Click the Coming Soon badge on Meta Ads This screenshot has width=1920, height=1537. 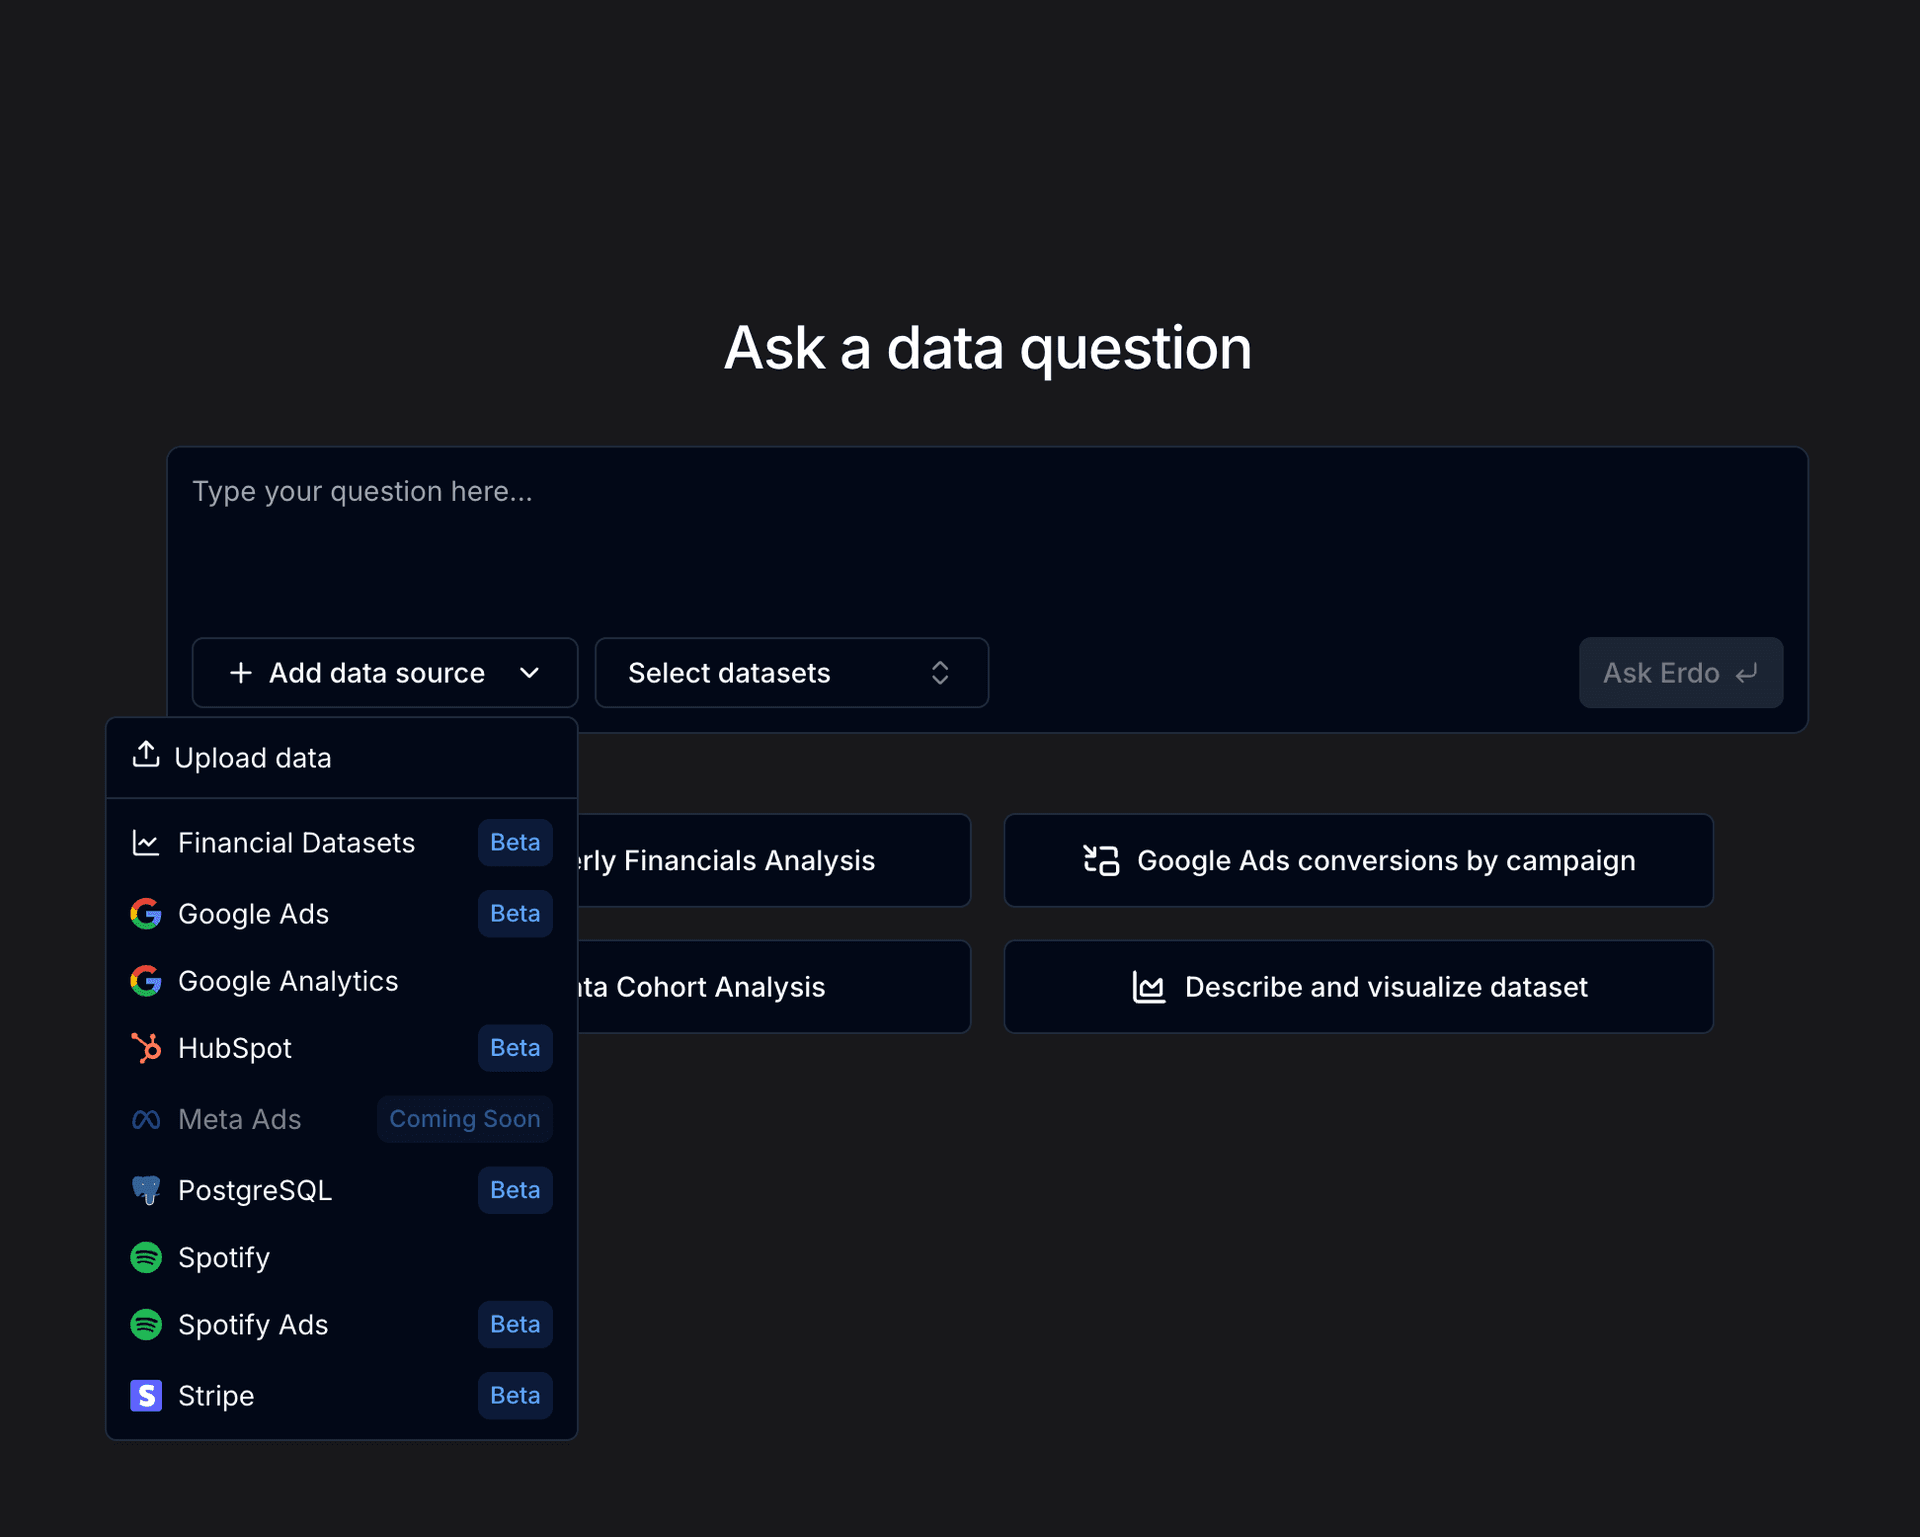pos(464,1119)
